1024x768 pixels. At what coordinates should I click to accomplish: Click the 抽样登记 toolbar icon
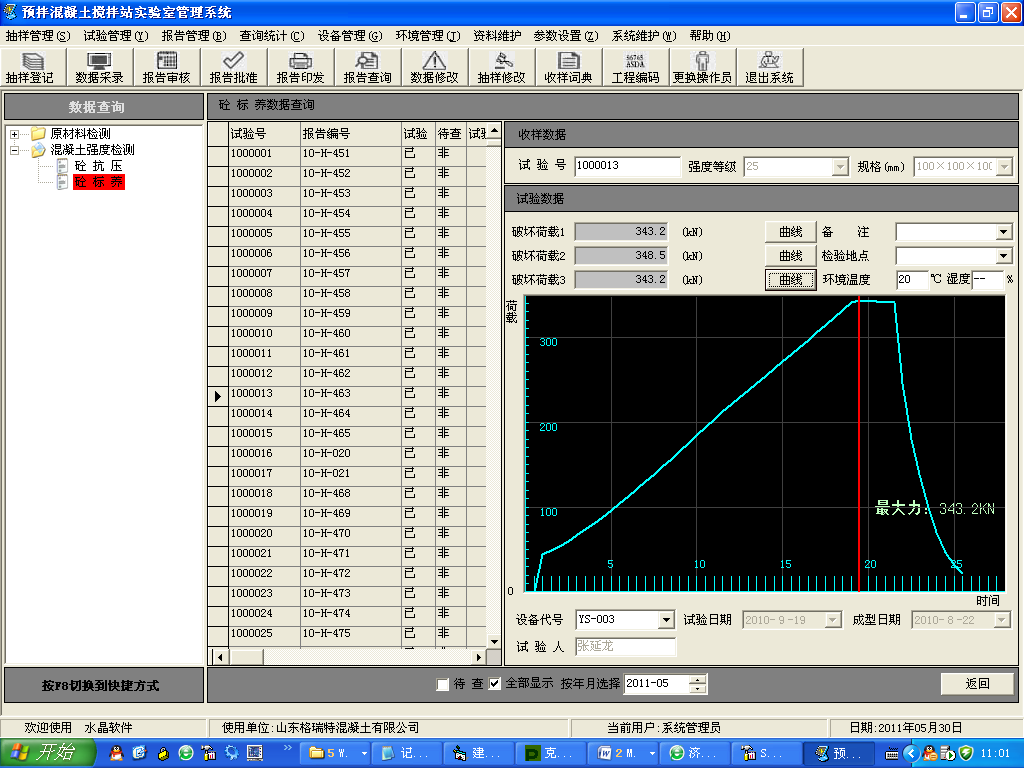point(30,67)
